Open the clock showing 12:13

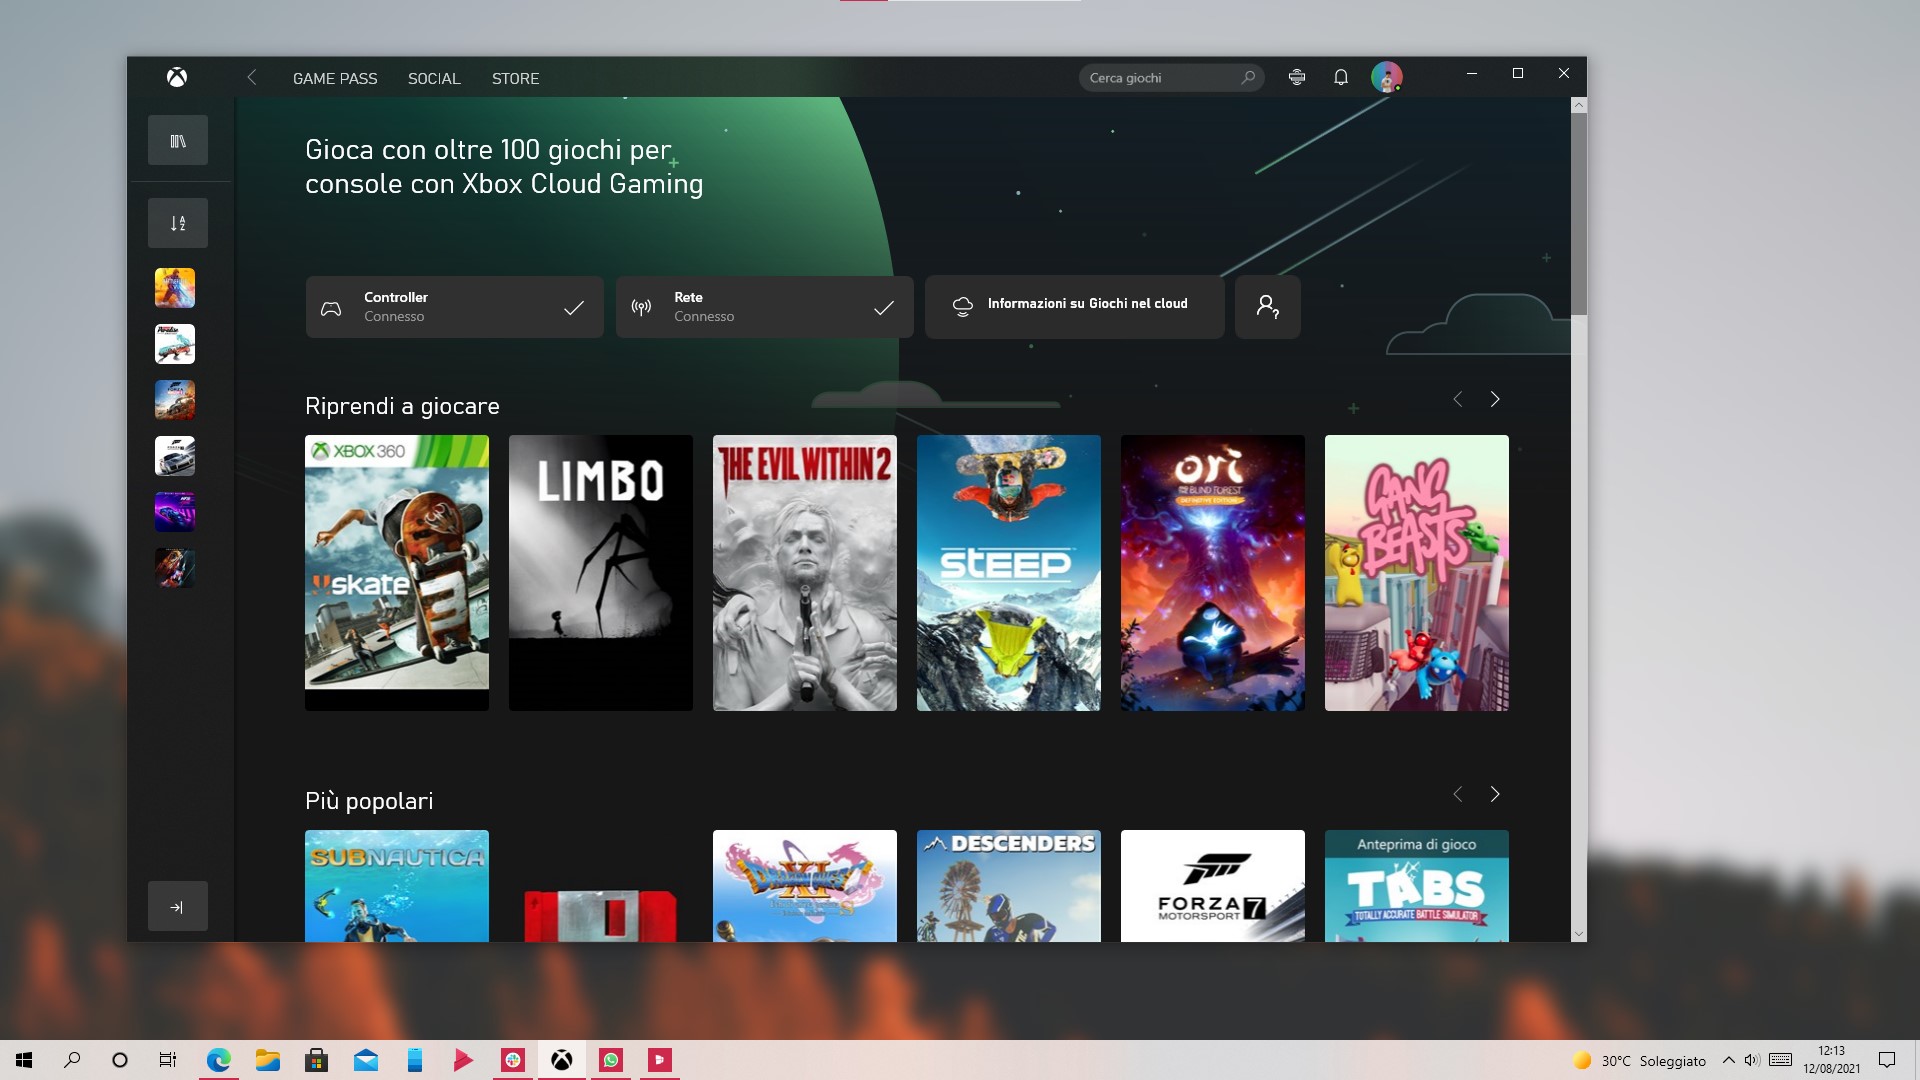click(1832, 1060)
